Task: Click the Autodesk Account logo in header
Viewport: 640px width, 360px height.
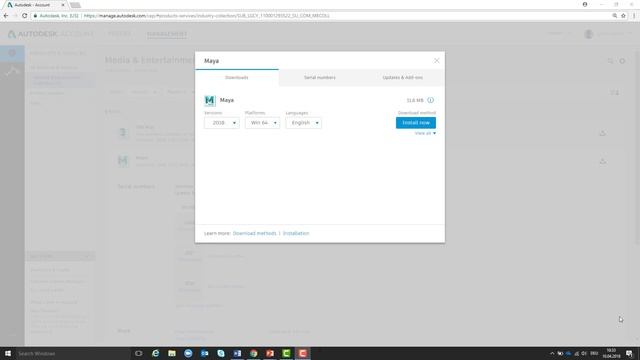Action: (x=51, y=34)
